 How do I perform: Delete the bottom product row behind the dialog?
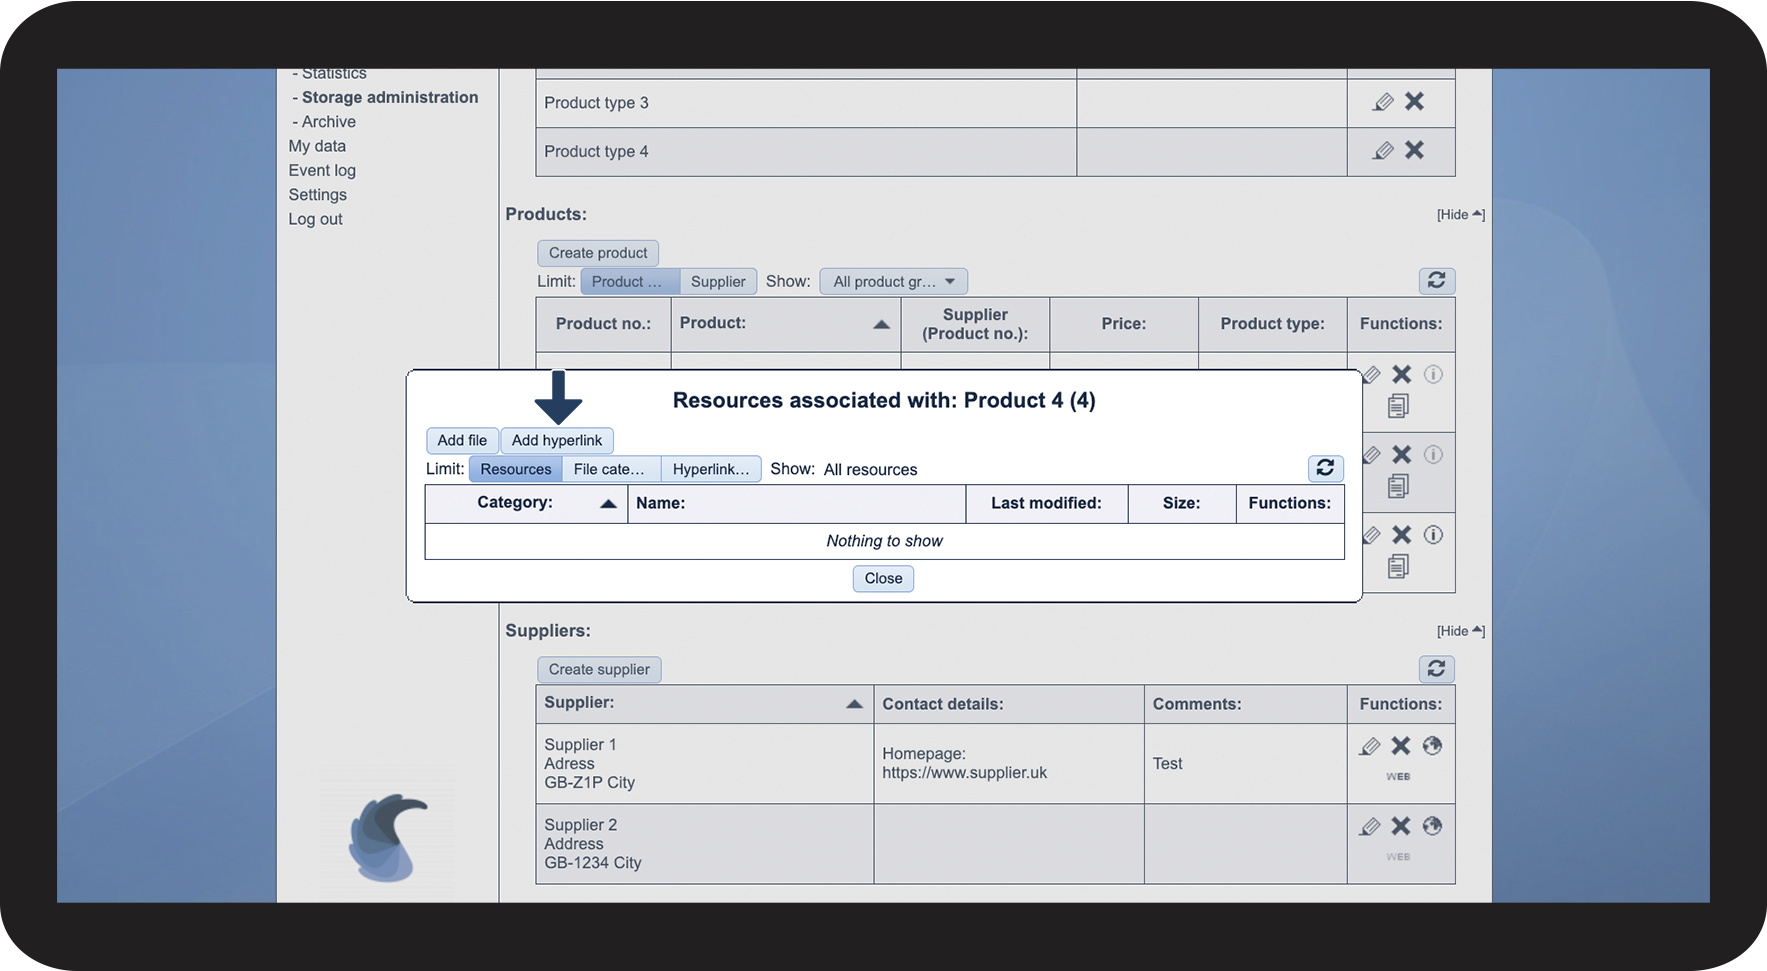(x=1402, y=535)
